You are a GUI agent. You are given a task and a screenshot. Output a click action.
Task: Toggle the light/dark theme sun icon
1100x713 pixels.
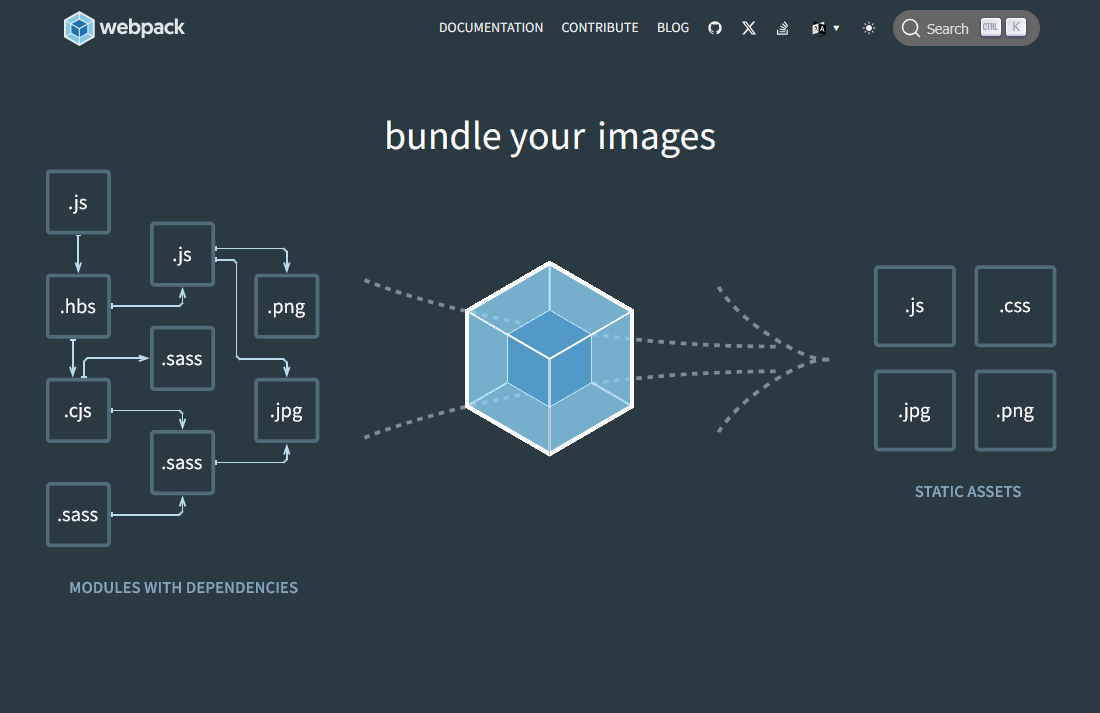[x=869, y=28]
